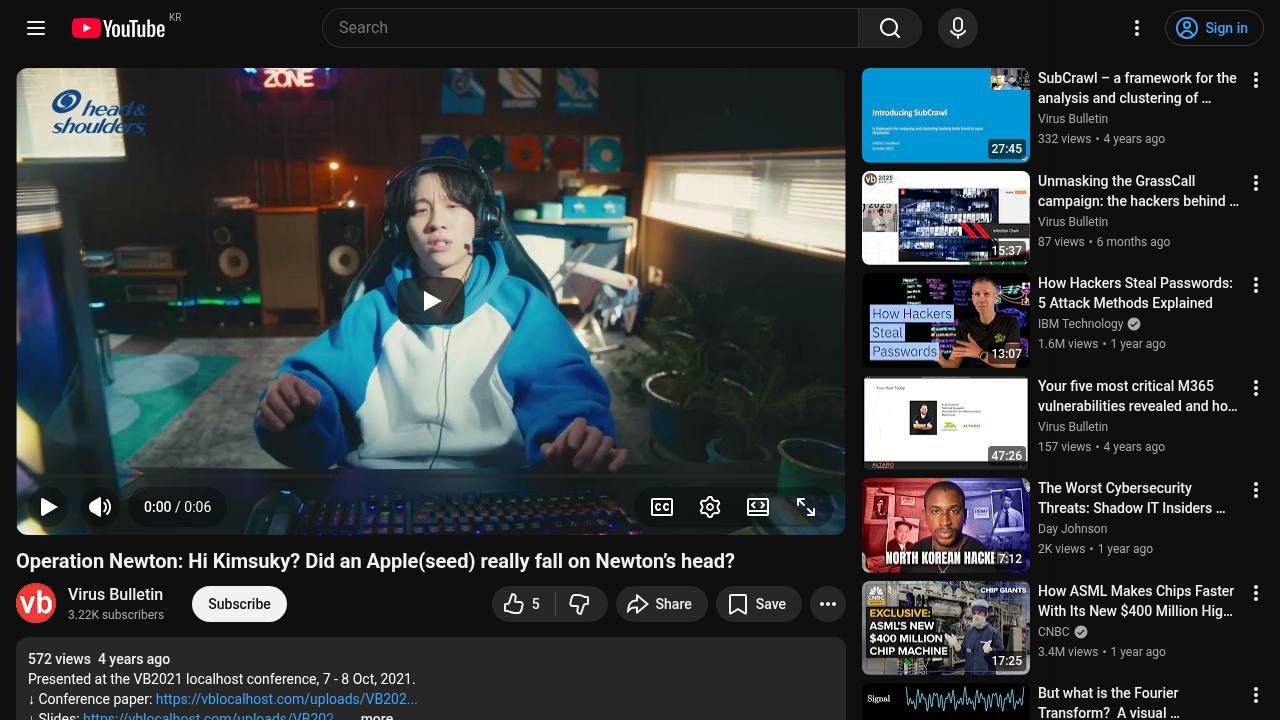This screenshot has height=720, width=1280.
Task: Toggle closed captions on the player
Action: [x=662, y=507]
